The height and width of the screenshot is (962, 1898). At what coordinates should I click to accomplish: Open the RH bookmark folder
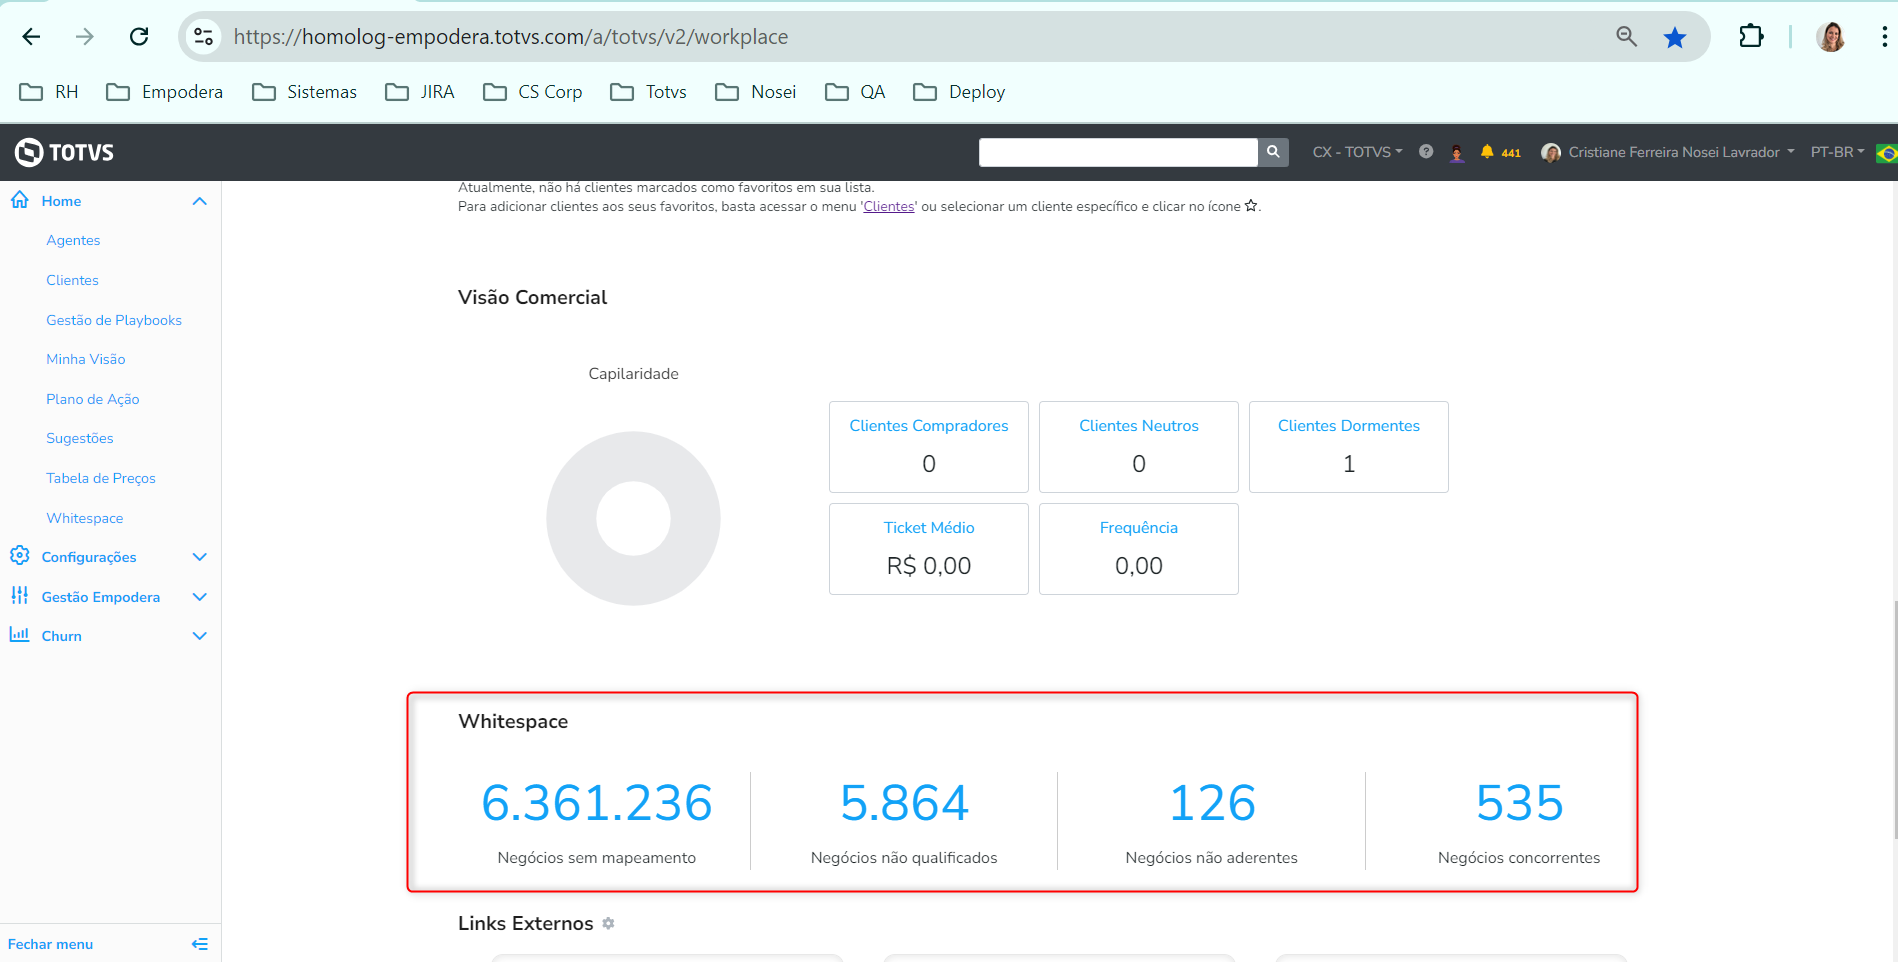click(49, 92)
